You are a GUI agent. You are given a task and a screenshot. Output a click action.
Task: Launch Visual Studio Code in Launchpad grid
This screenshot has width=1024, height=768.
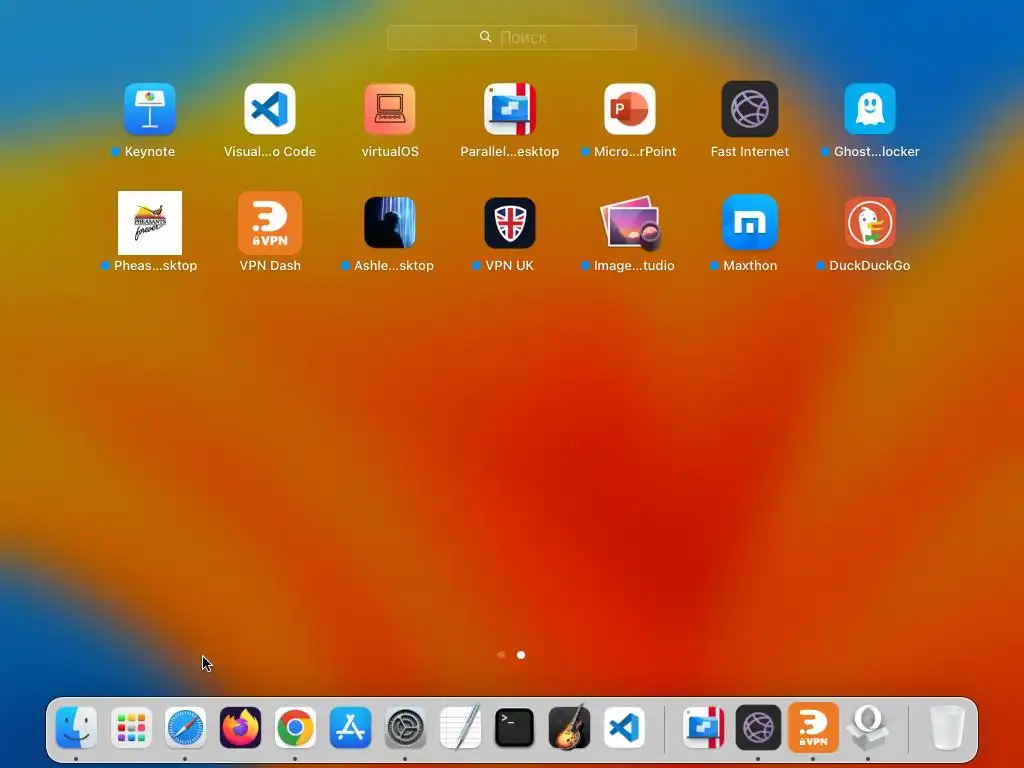[x=270, y=108]
